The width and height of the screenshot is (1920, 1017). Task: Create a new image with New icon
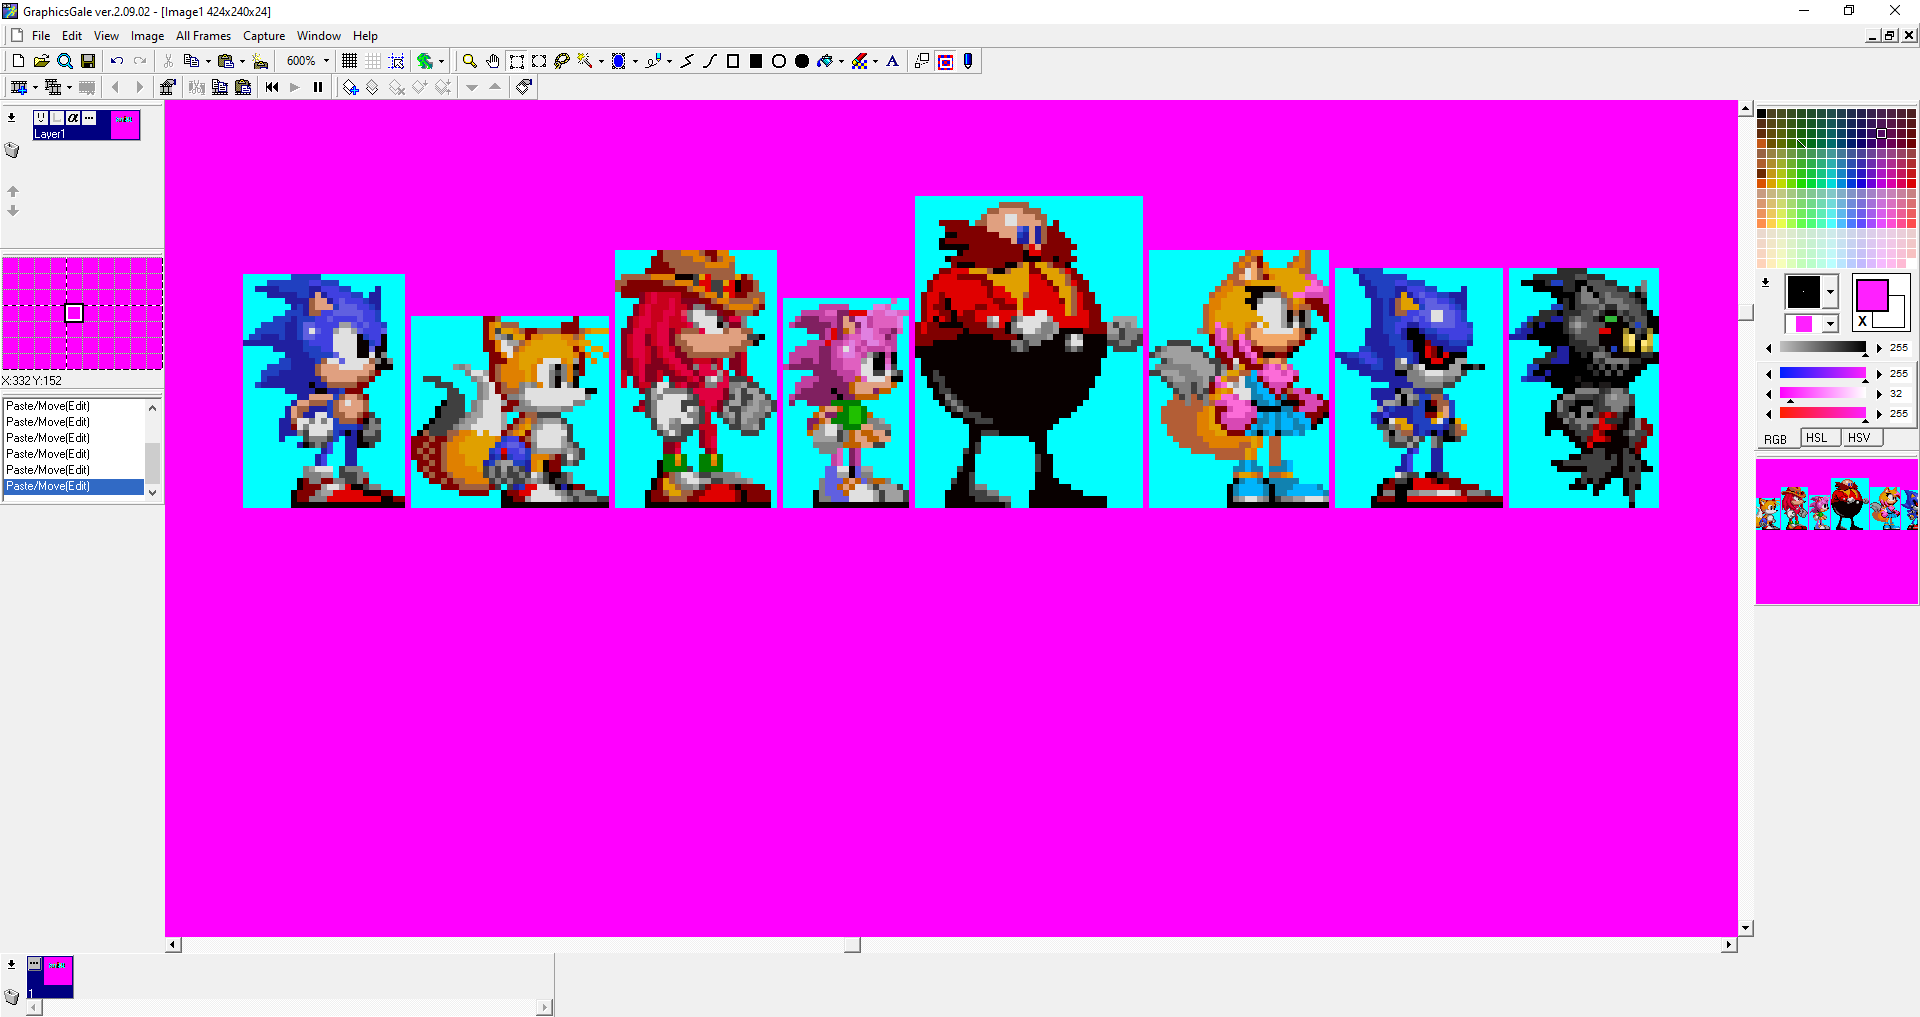[18, 61]
